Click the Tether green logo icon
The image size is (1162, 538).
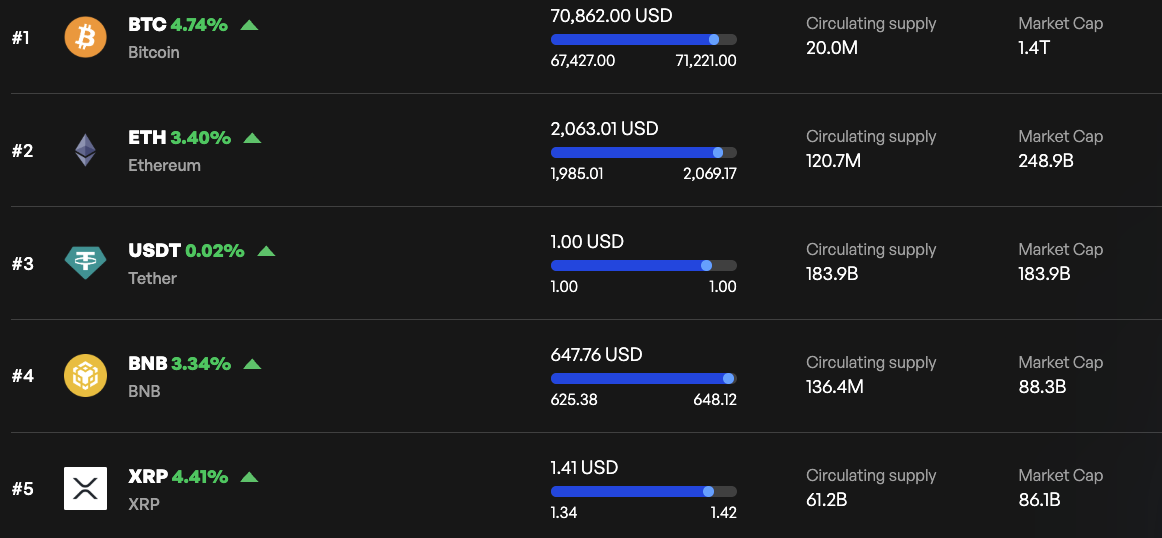(85, 263)
